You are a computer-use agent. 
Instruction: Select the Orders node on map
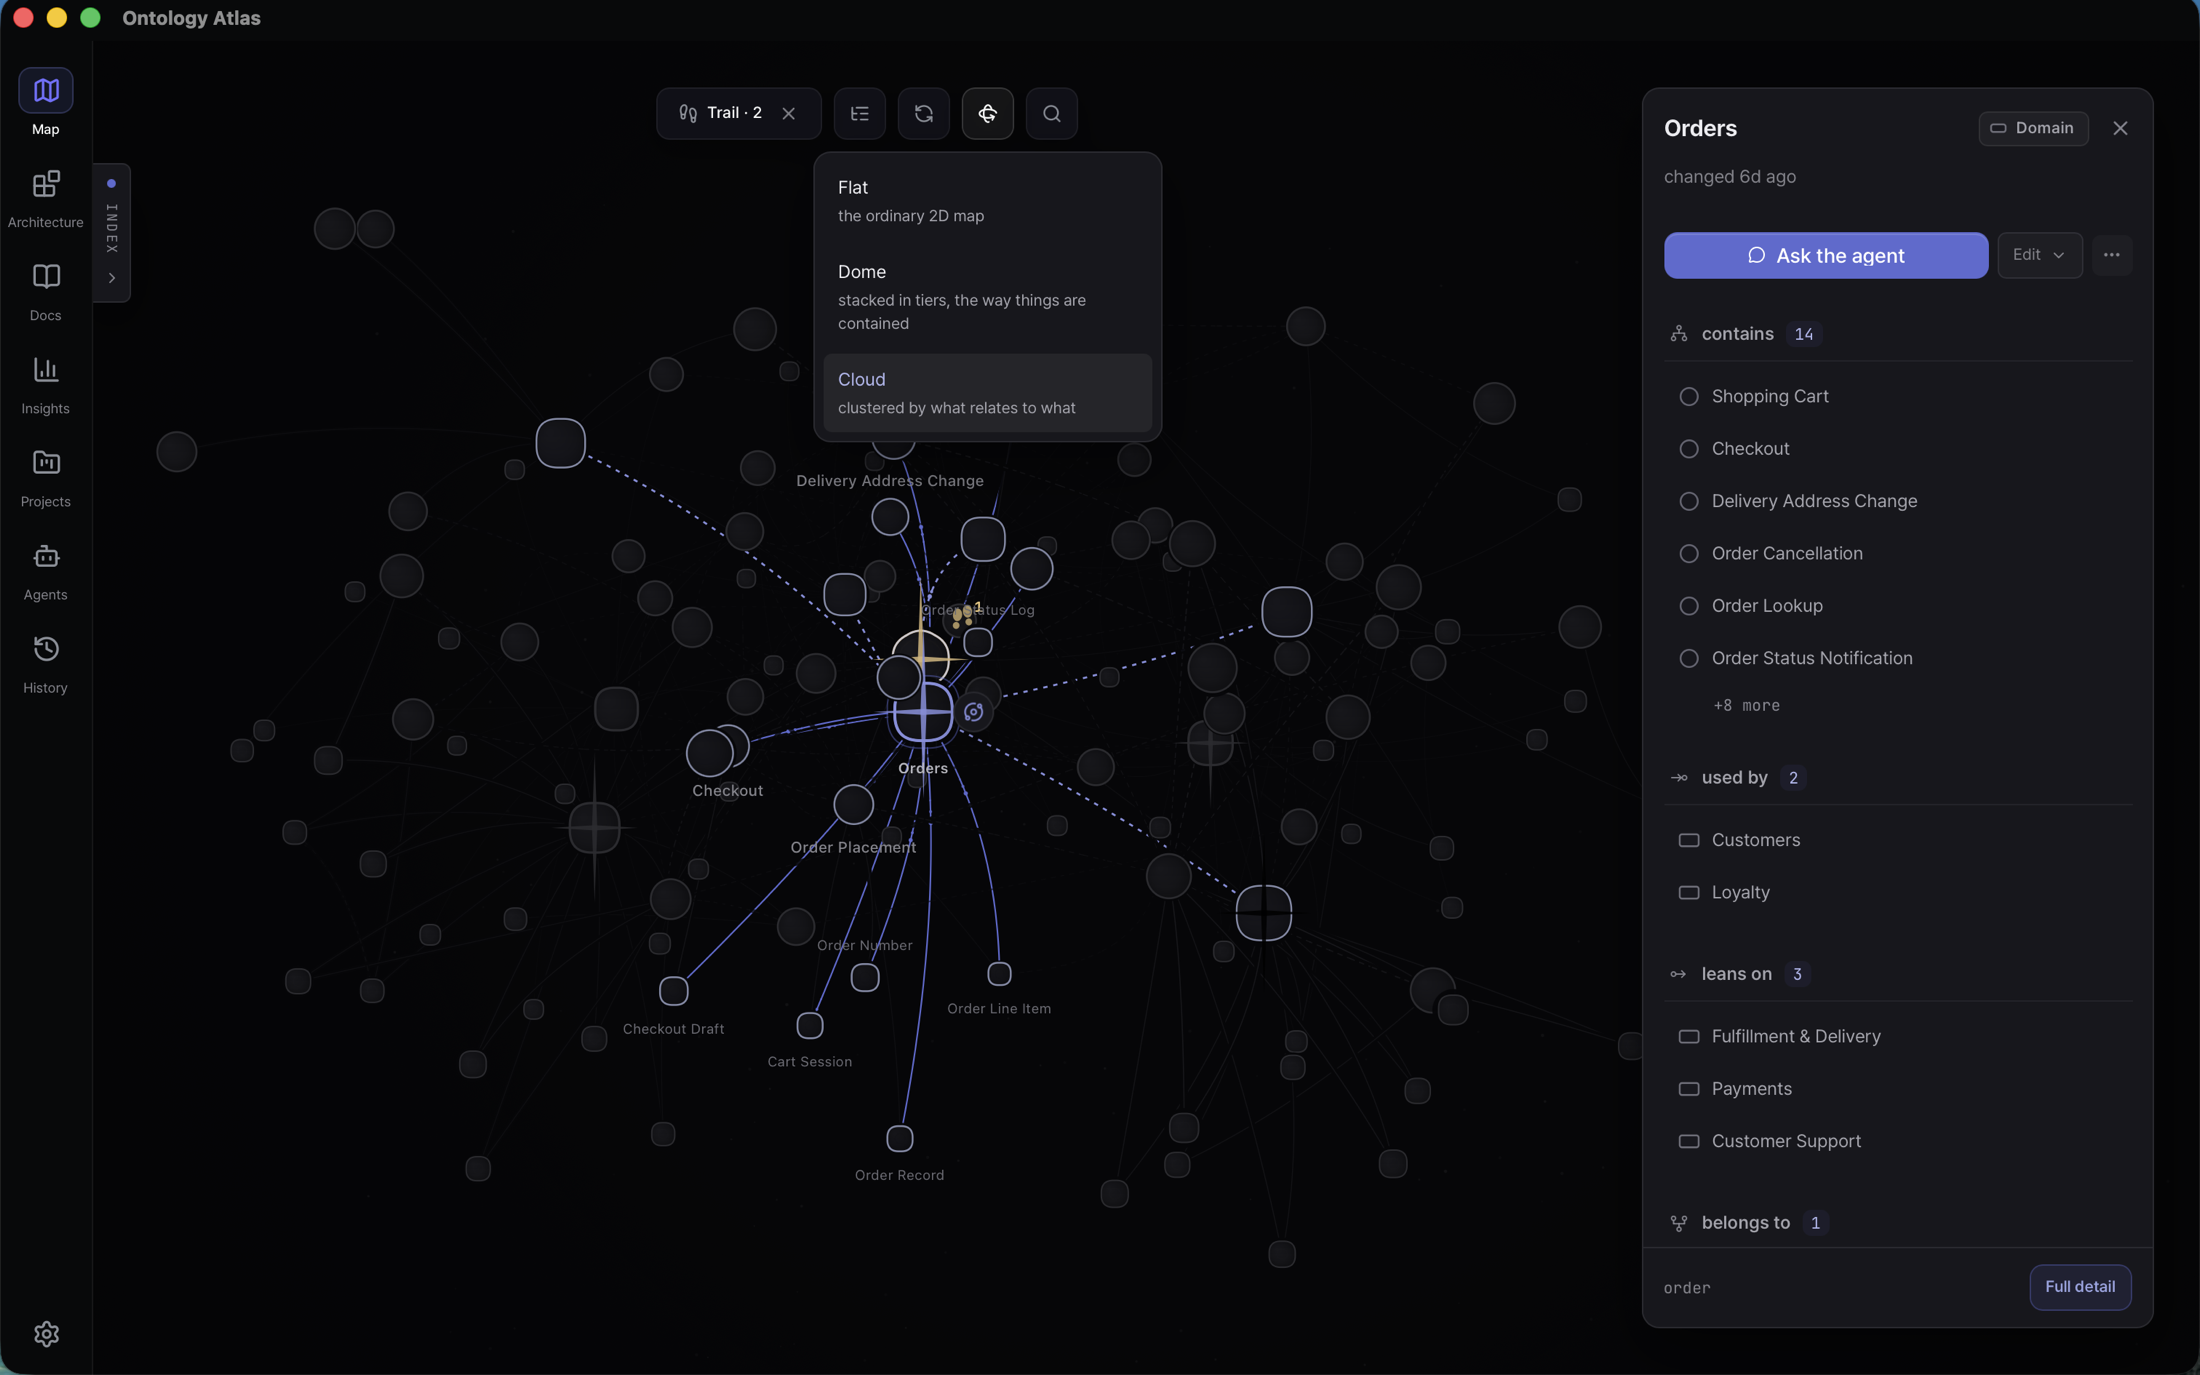(x=923, y=713)
